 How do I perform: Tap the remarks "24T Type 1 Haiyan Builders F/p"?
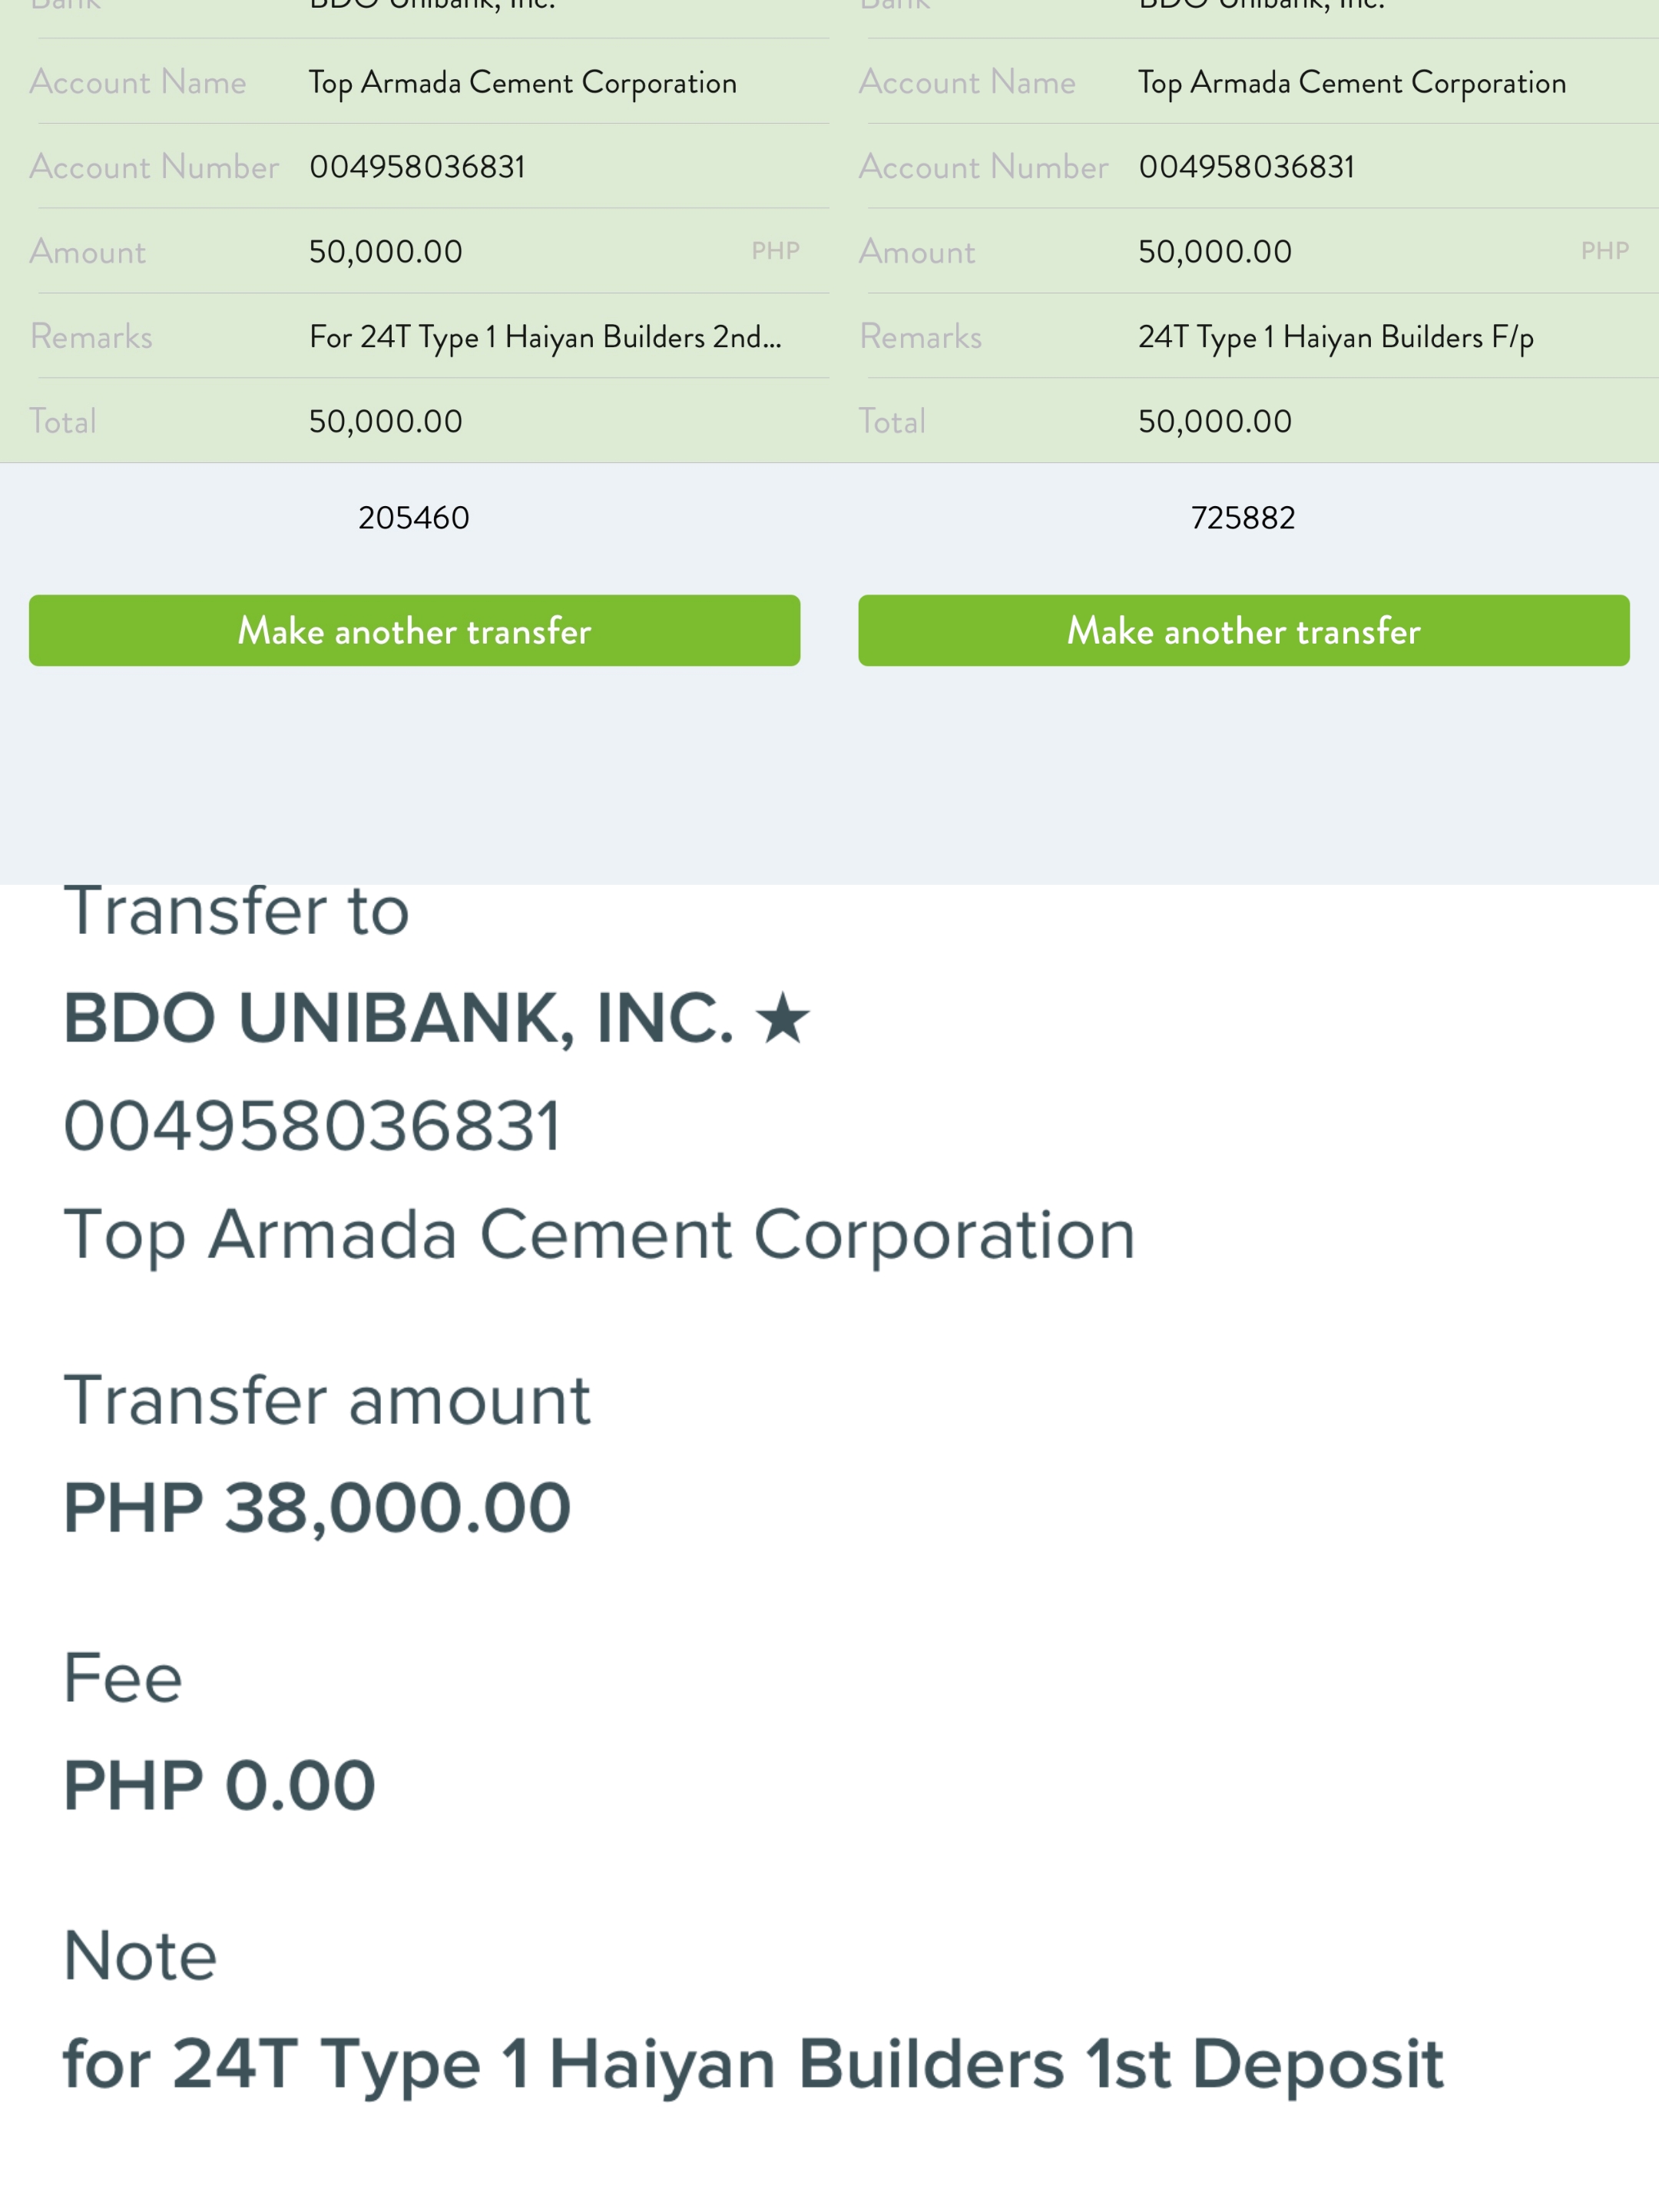[1335, 337]
